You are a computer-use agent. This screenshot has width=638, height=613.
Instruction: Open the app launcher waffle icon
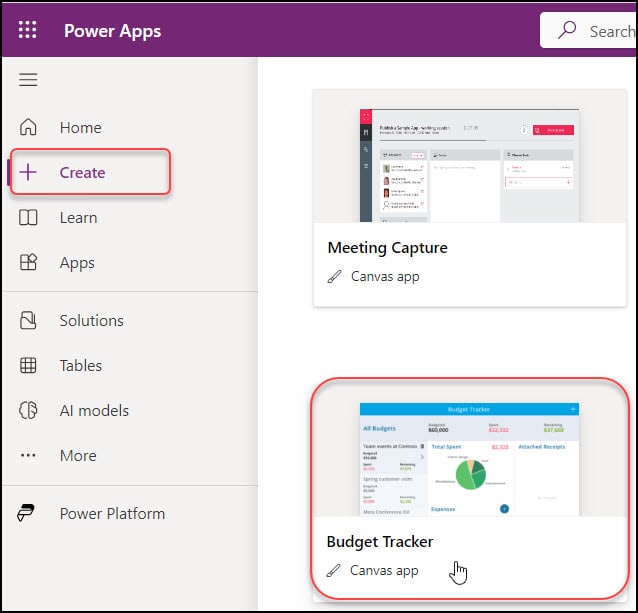[28, 30]
